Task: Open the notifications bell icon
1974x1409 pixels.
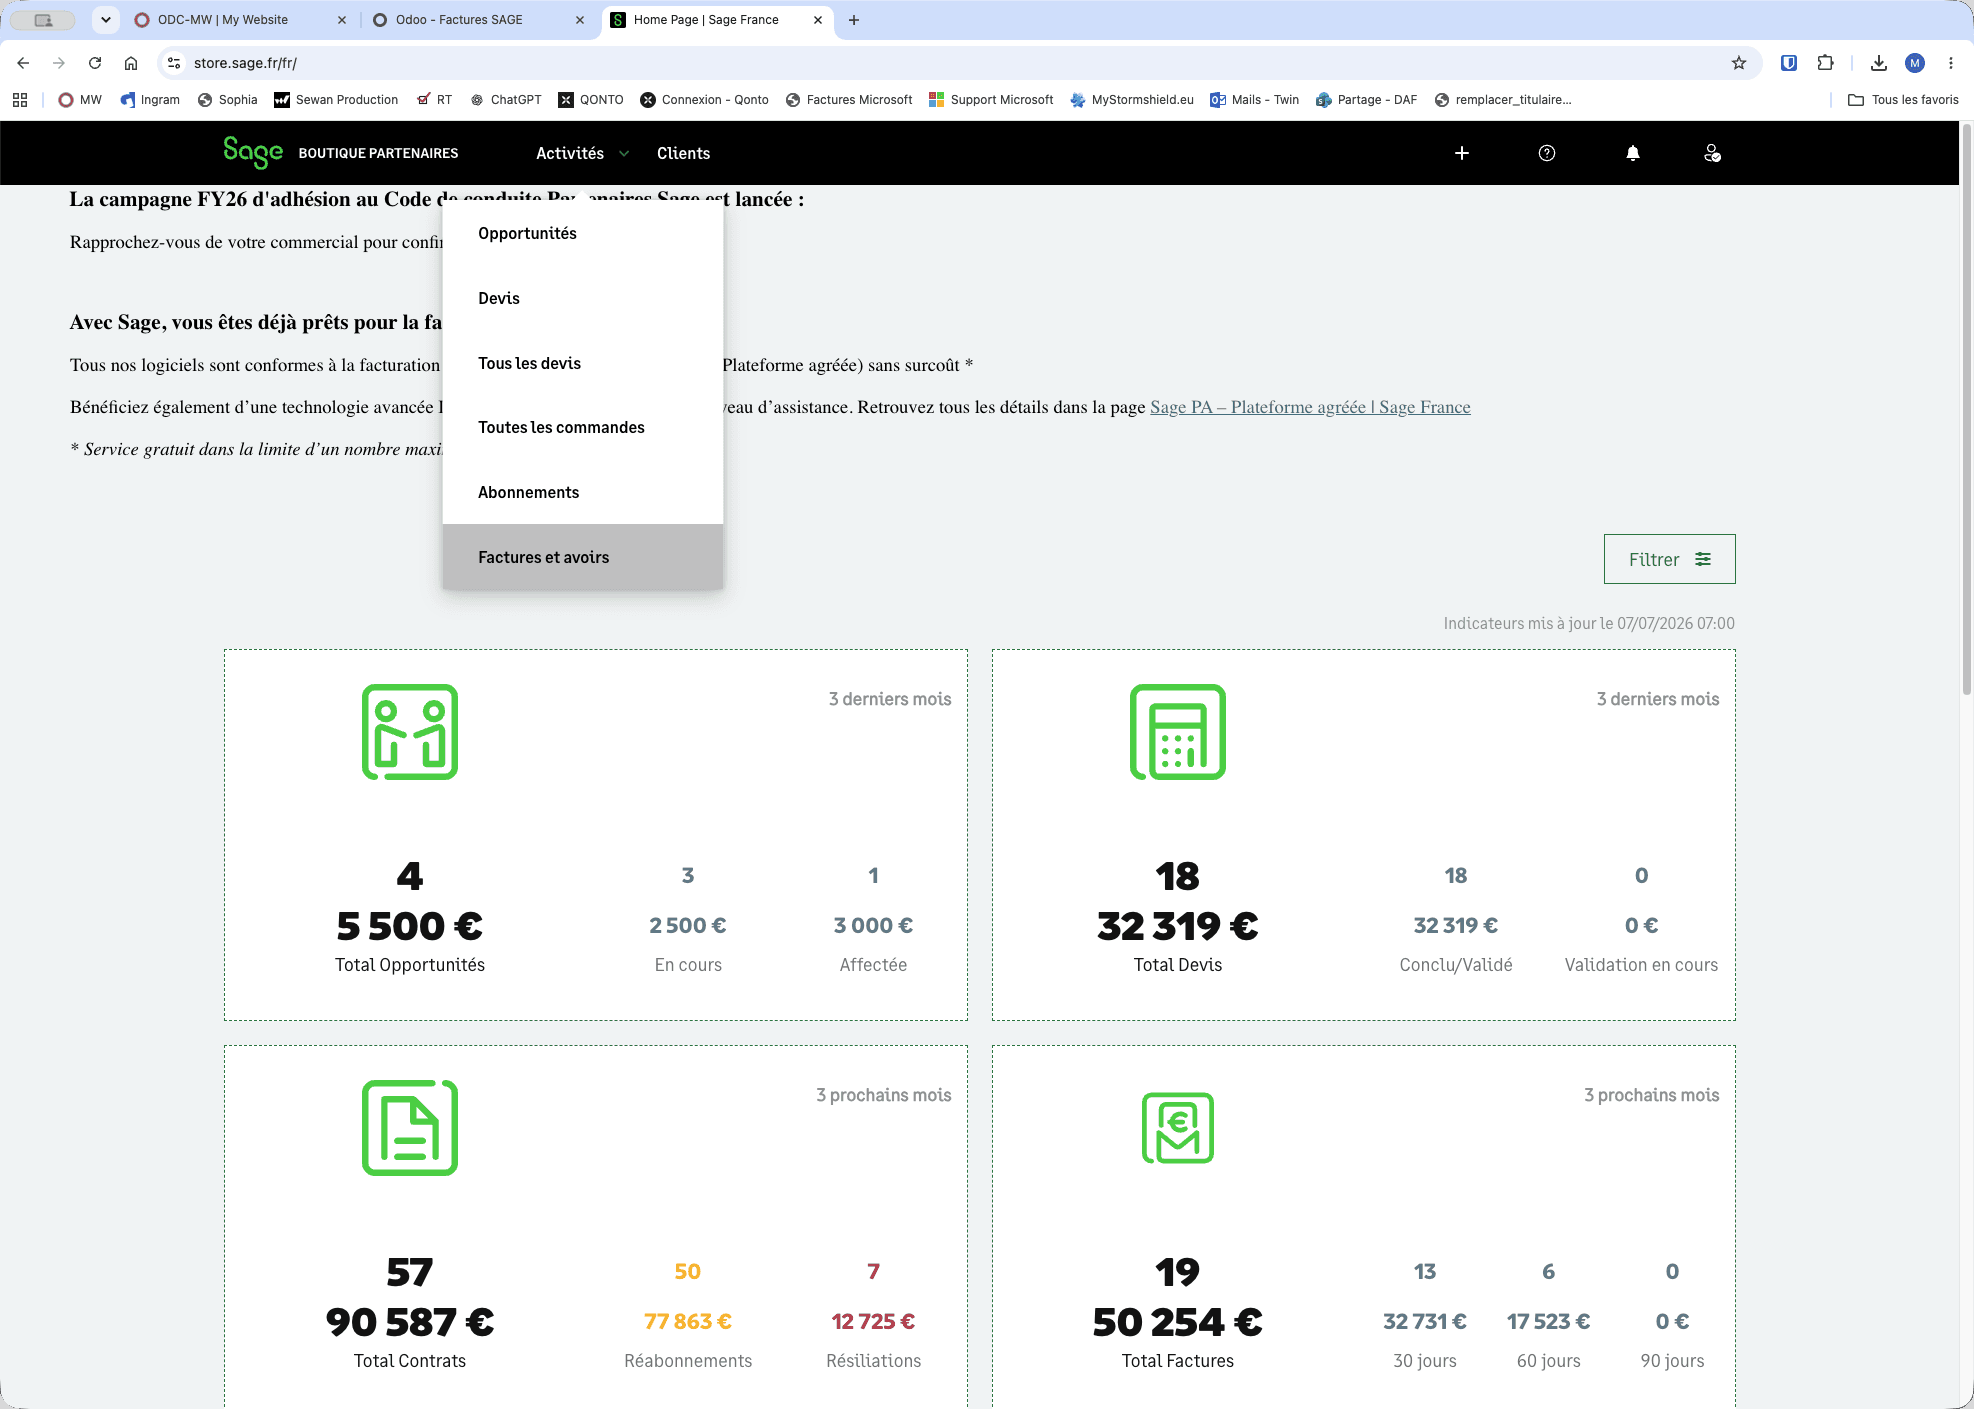Action: (x=1633, y=153)
